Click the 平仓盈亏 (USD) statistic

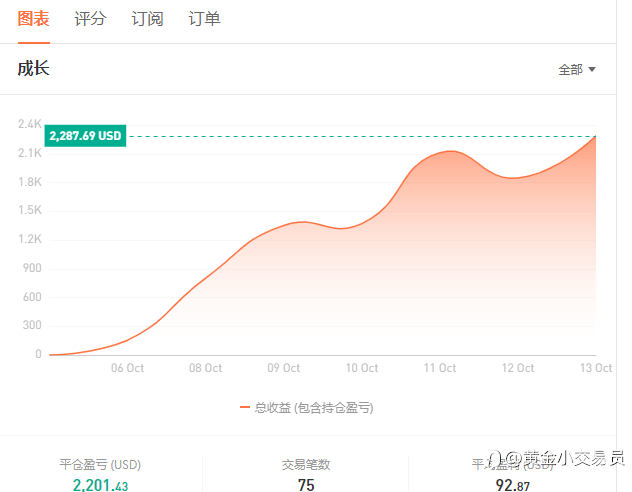(100, 464)
